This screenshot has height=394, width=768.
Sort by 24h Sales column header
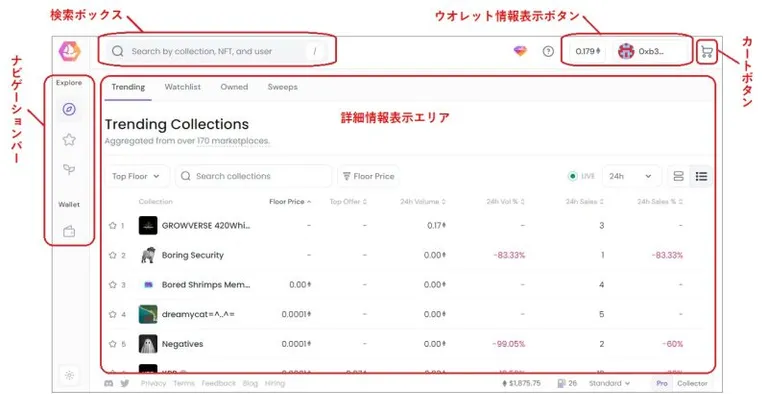click(x=584, y=201)
